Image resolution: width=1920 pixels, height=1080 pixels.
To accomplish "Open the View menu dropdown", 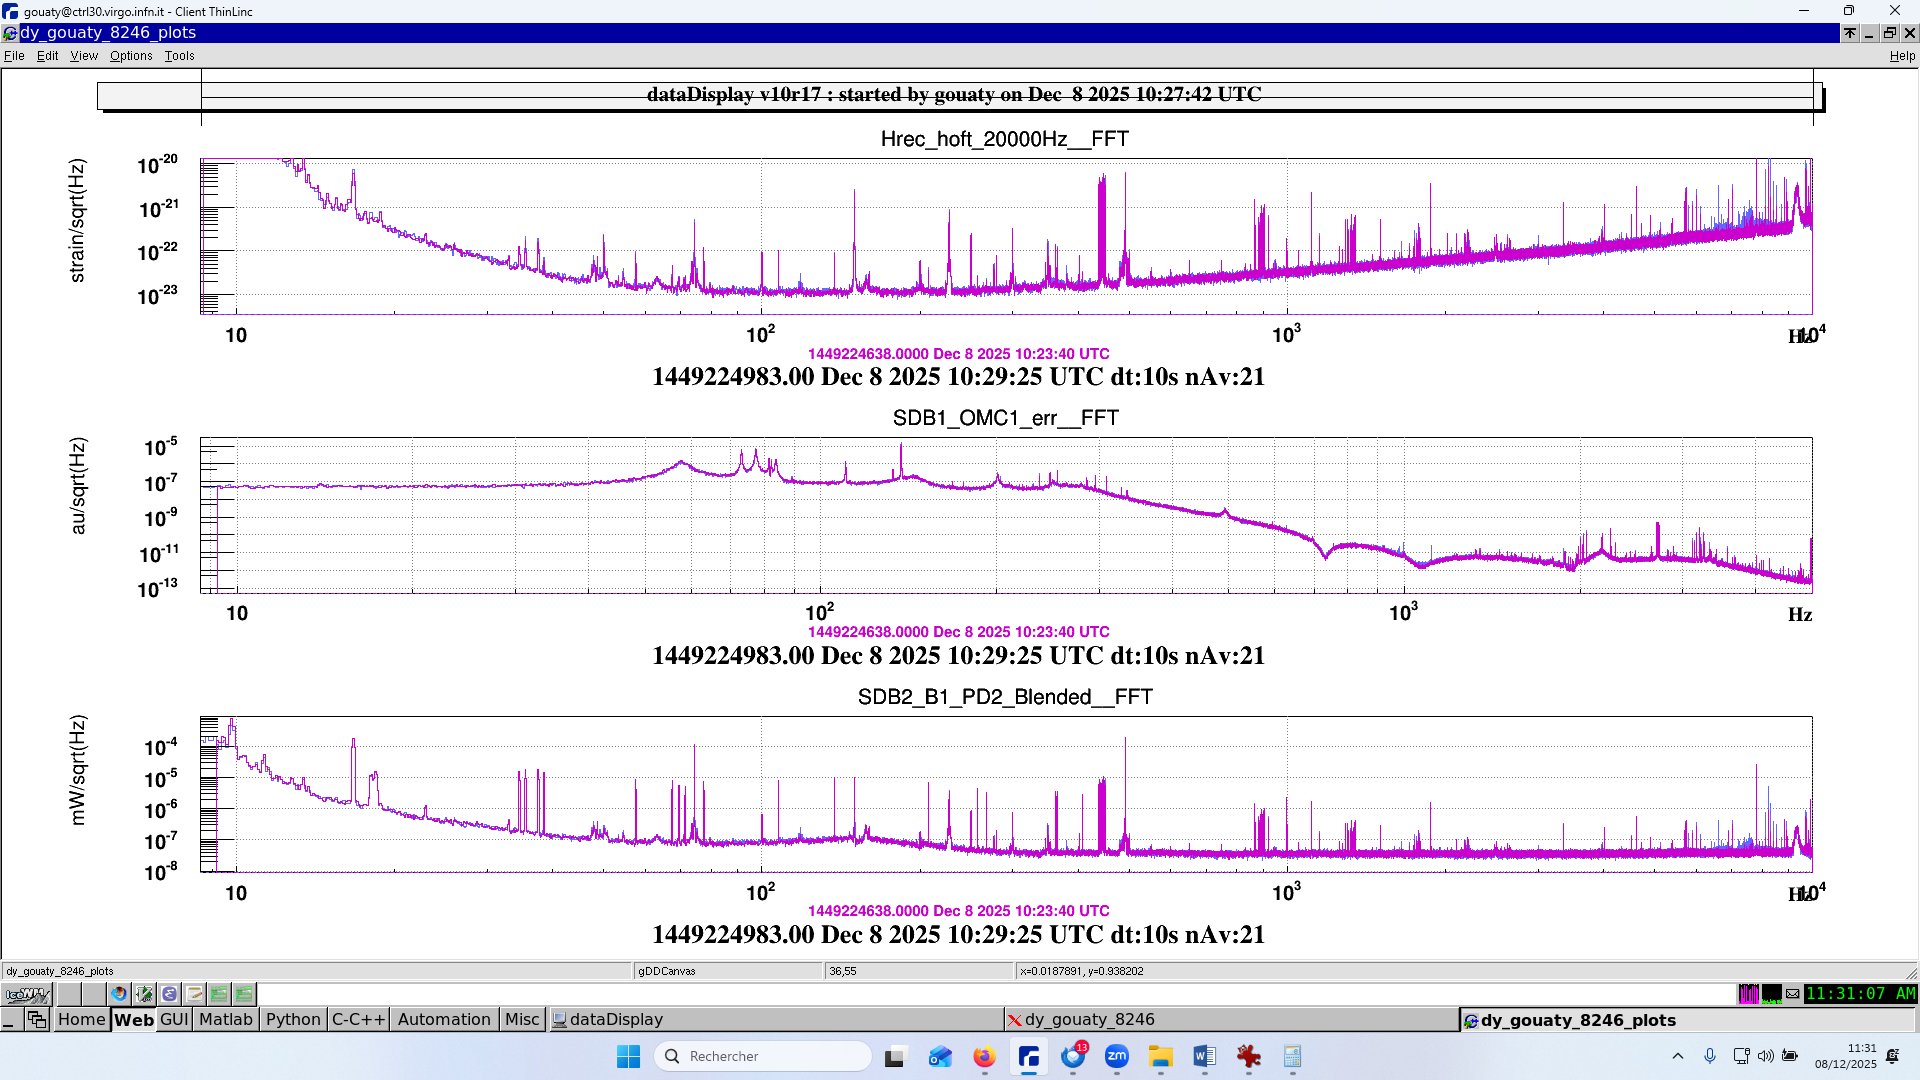I will tap(84, 56).
